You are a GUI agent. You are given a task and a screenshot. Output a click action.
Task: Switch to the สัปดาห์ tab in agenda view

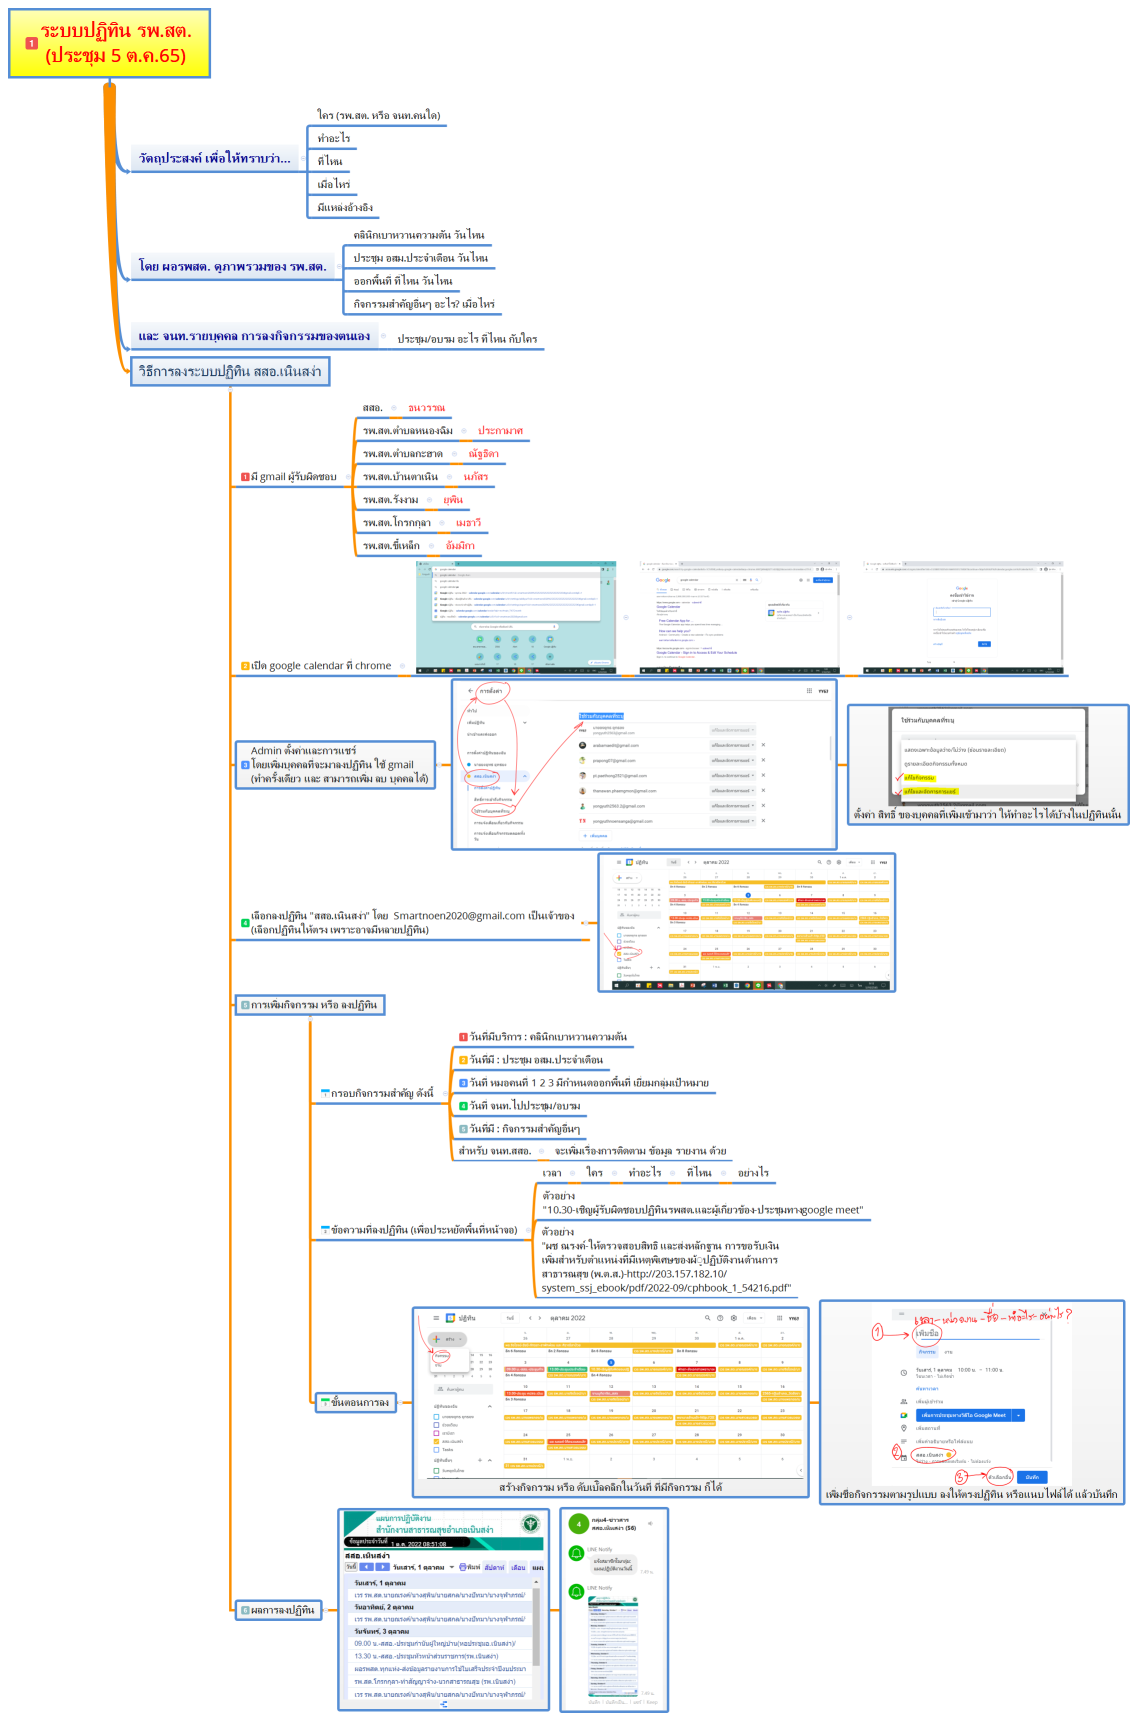pos(494,1567)
